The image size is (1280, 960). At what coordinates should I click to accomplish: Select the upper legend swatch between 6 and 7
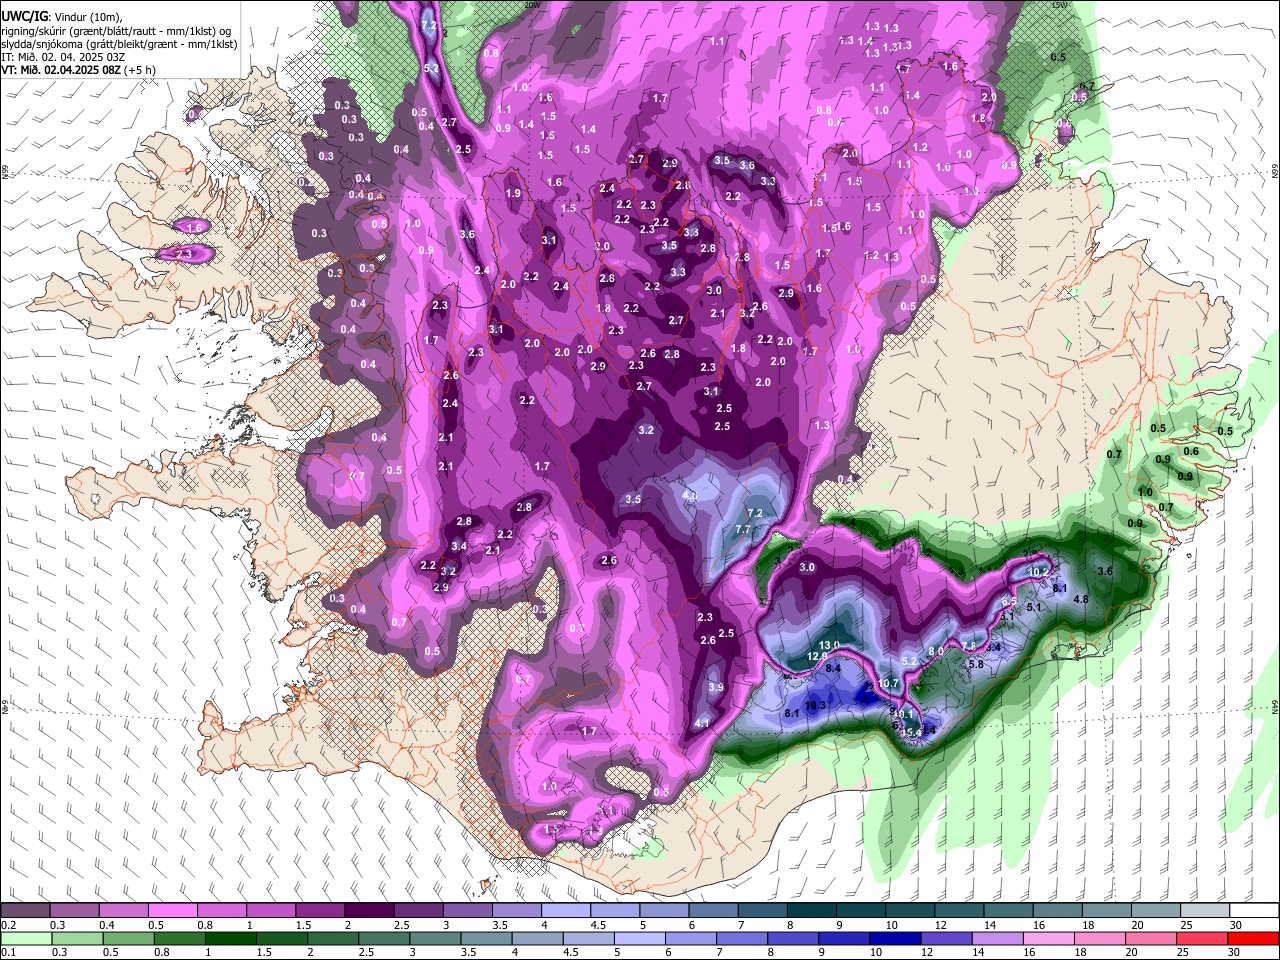713,910
